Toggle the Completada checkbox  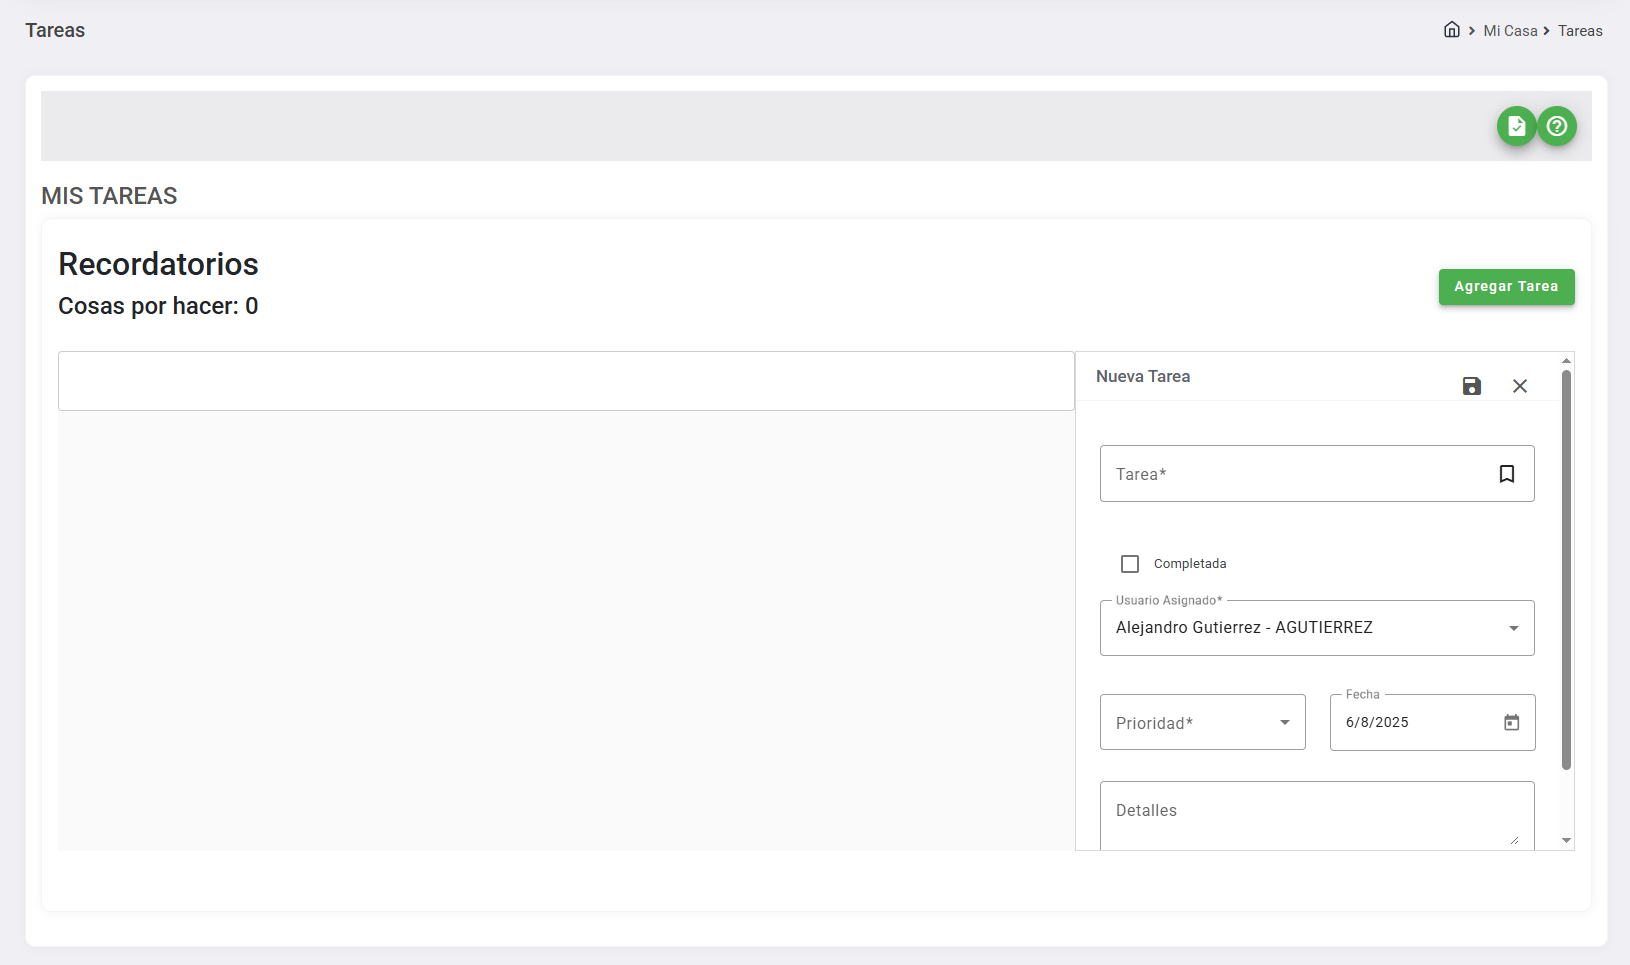1130,564
